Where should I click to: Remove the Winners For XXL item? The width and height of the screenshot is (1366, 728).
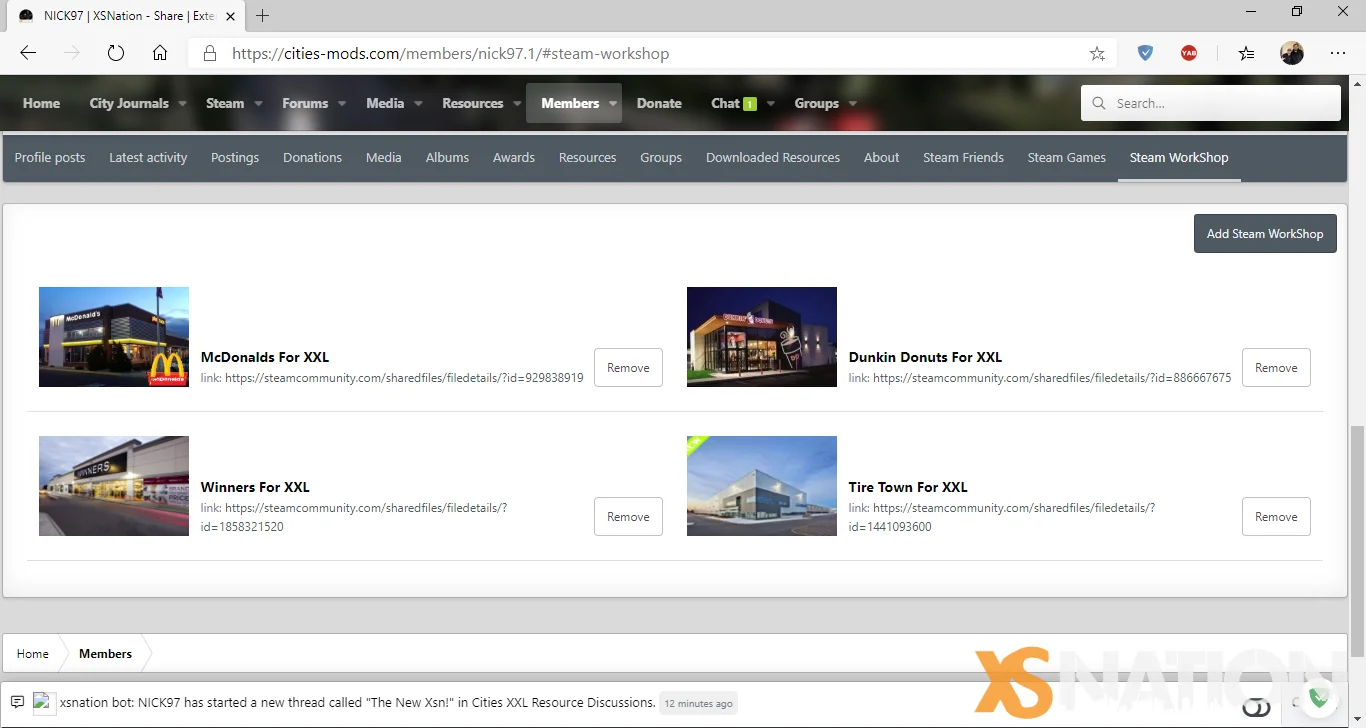628,517
